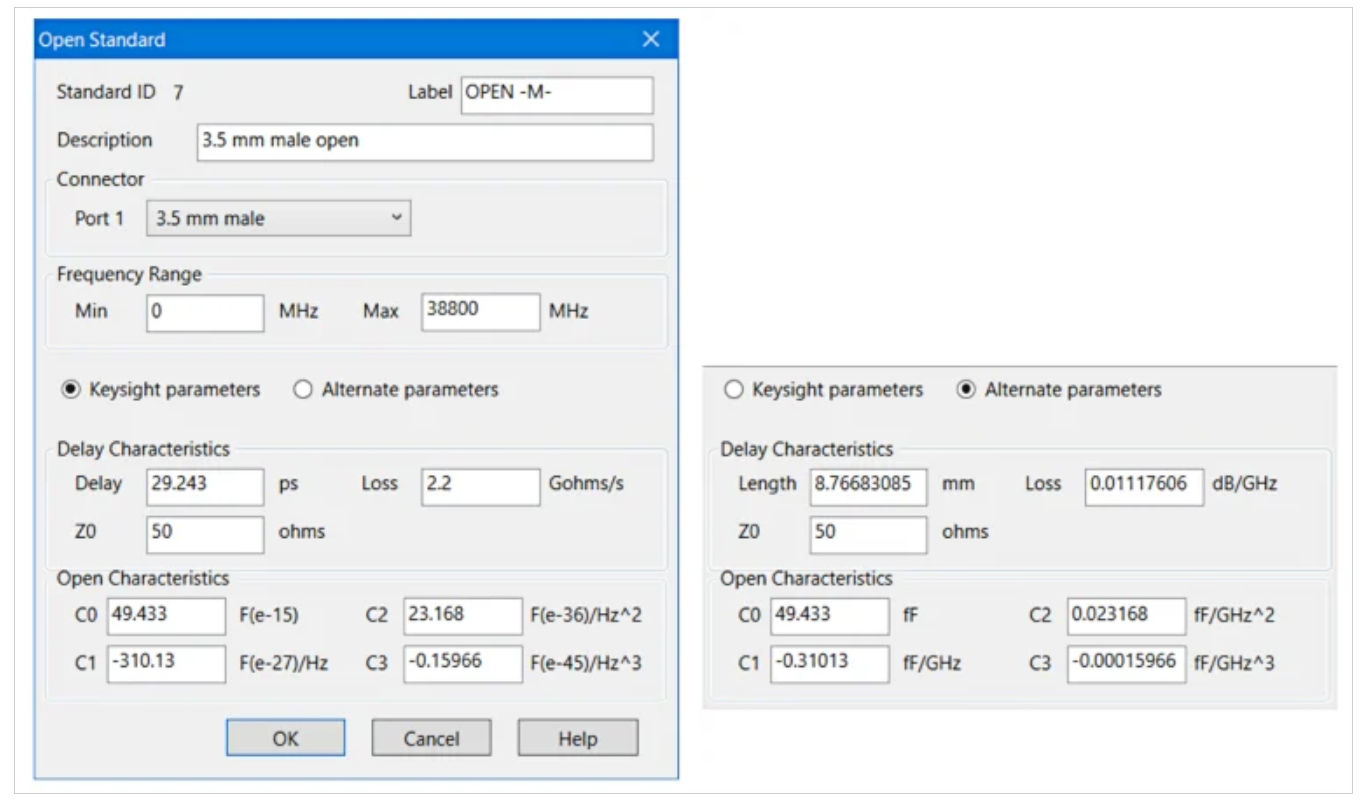
Task: Open Help for Open Standard
Action: click(578, 738)
